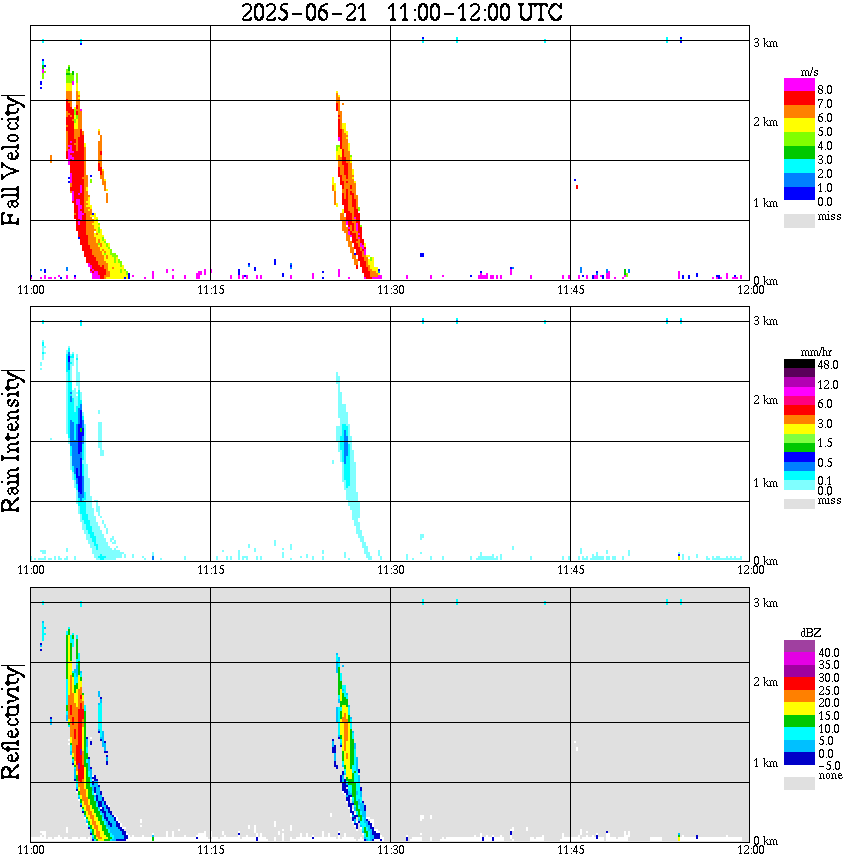Select the Rain Intensity axis label
Viewport: 850px width, 868px height.
point(14,440)
